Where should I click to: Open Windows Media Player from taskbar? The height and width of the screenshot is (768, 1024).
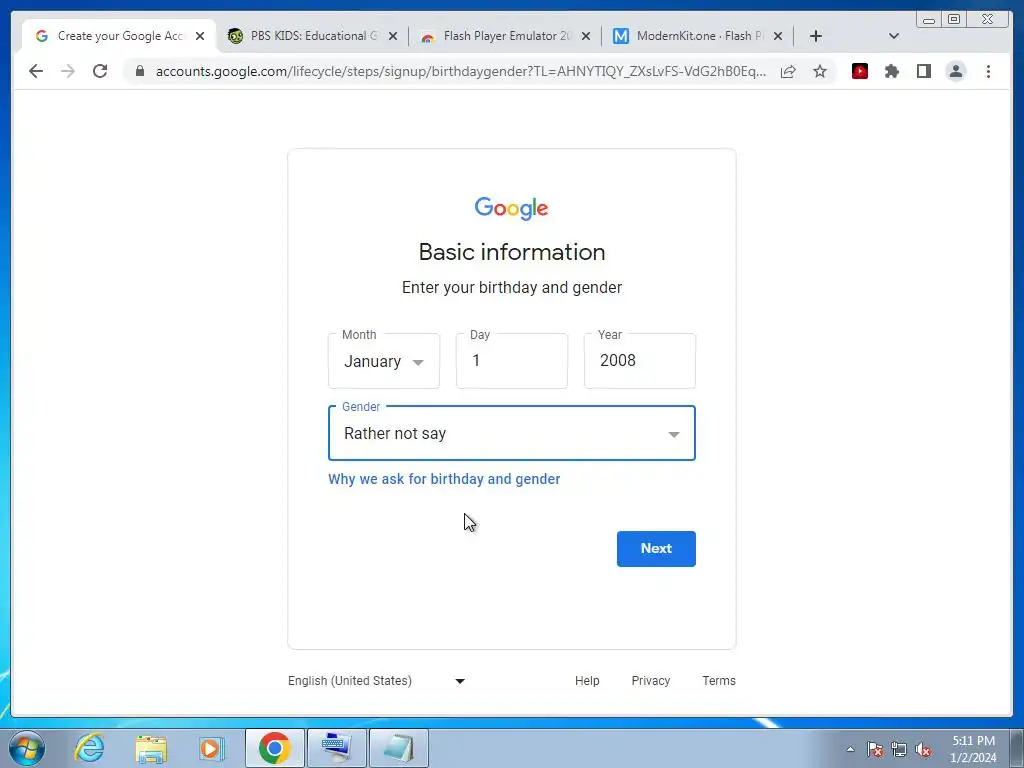coord(211,748)
